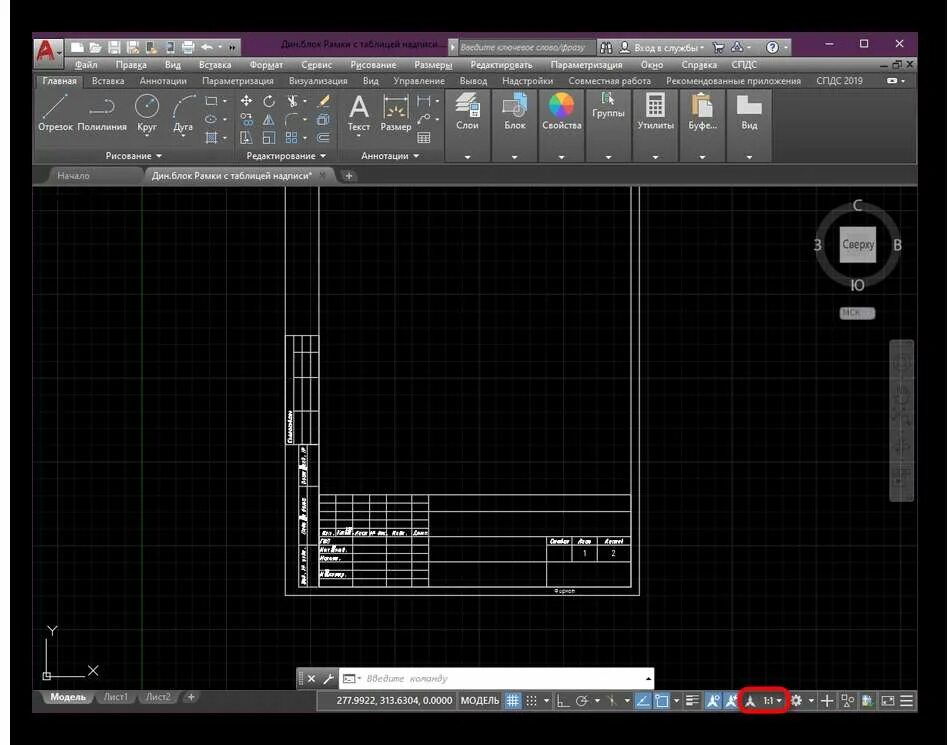Switch to the Аннотации ribbon tab

pyautogui.click(x=162, y=81)
